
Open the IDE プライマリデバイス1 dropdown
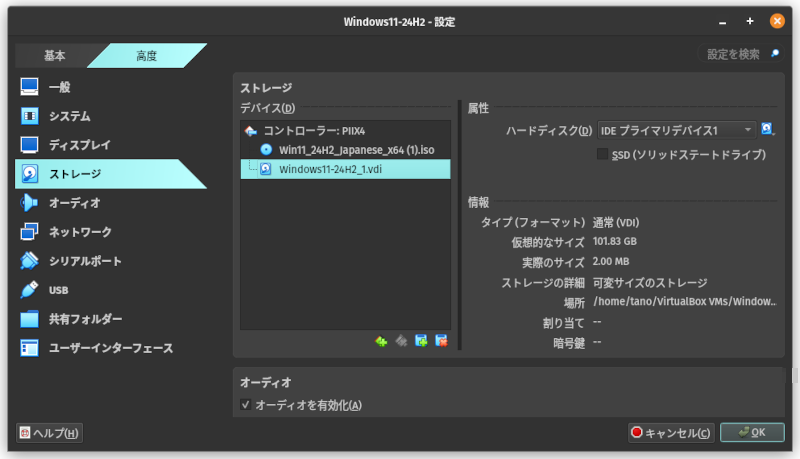[676, 130]
